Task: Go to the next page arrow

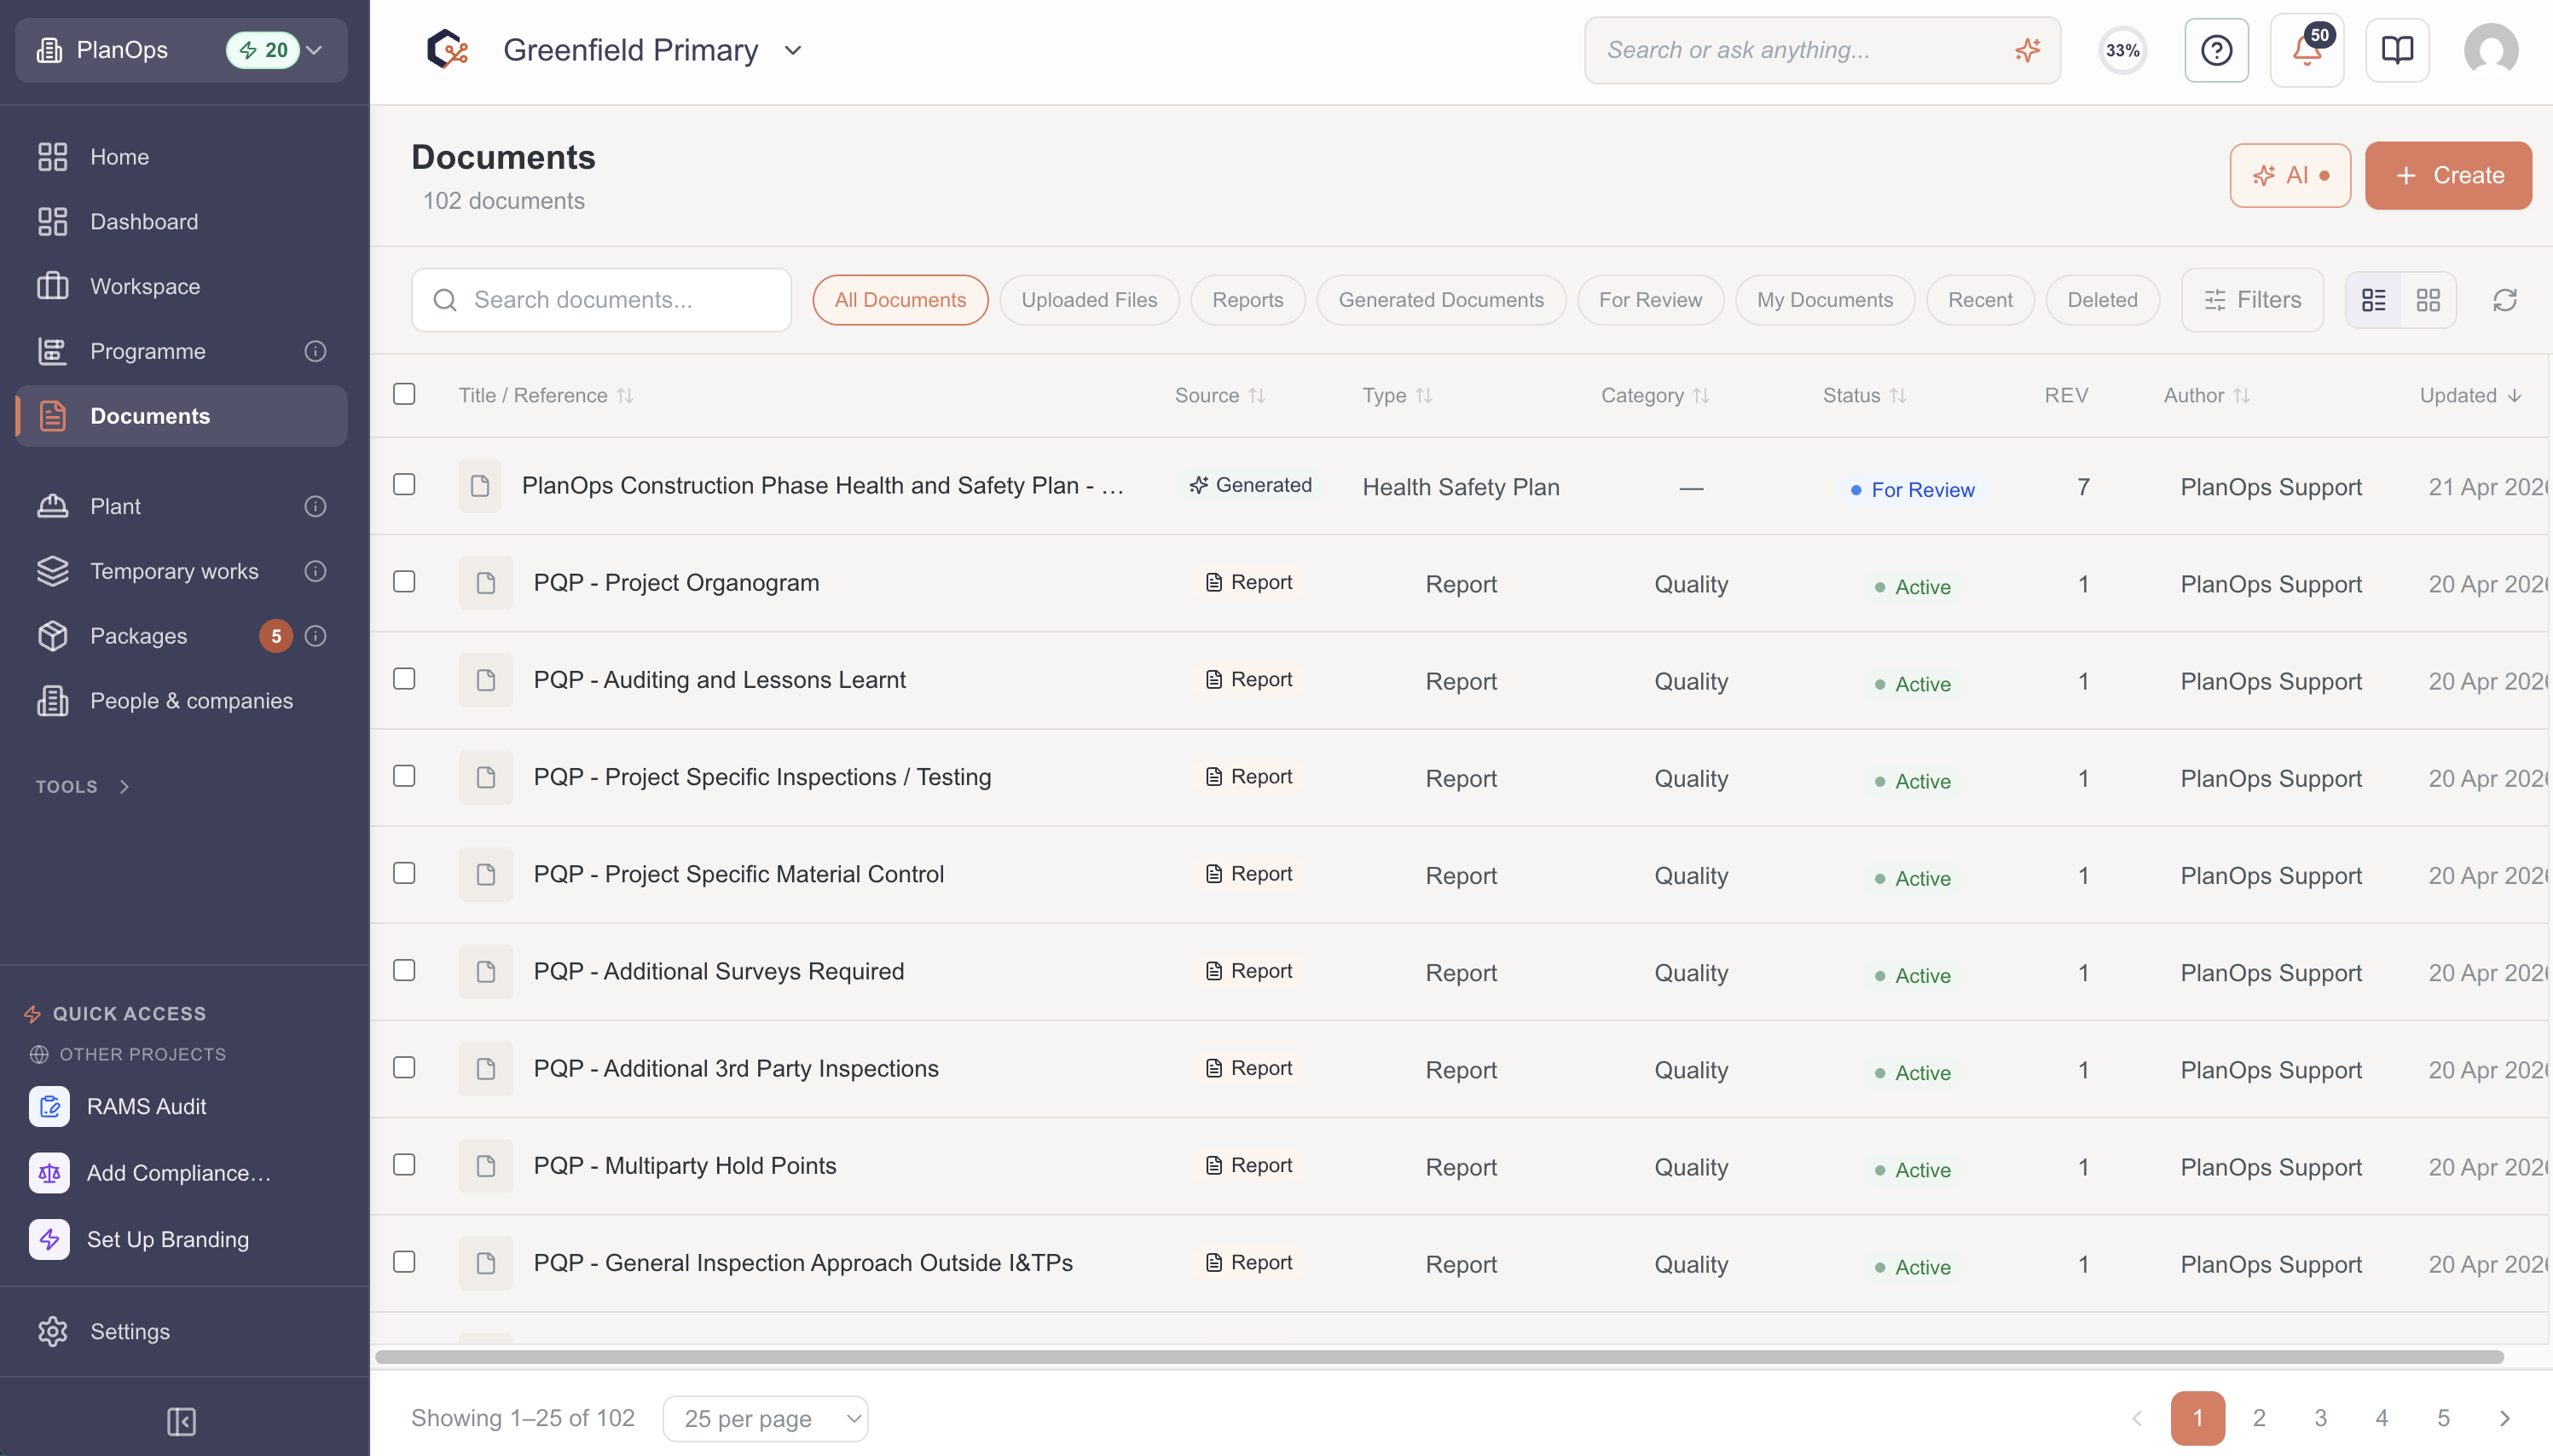Action: pos(2504,1418)
